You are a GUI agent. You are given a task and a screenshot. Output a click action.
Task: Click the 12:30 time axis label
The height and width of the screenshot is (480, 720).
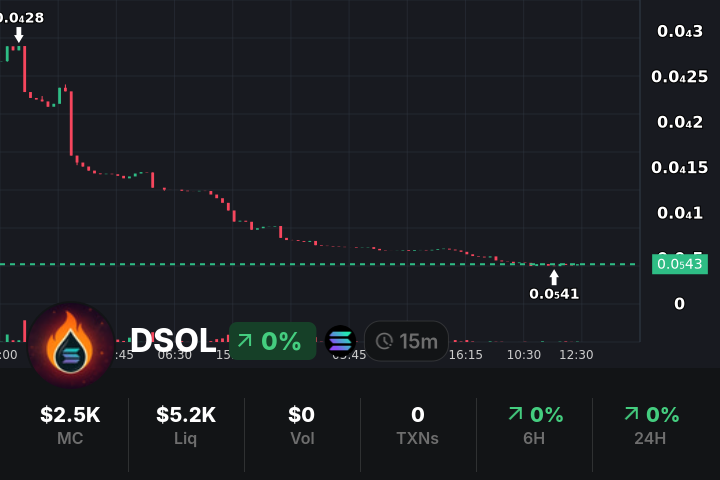[x=575, y=354]
